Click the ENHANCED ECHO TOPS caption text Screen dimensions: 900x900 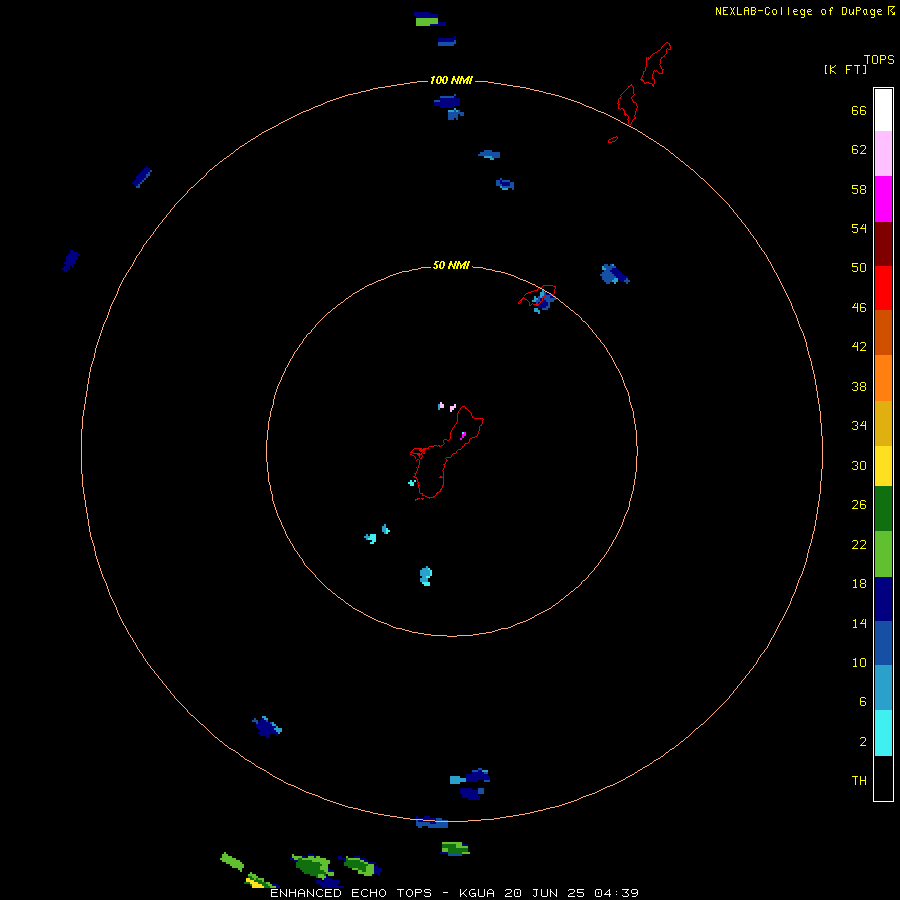click(351, 893)
